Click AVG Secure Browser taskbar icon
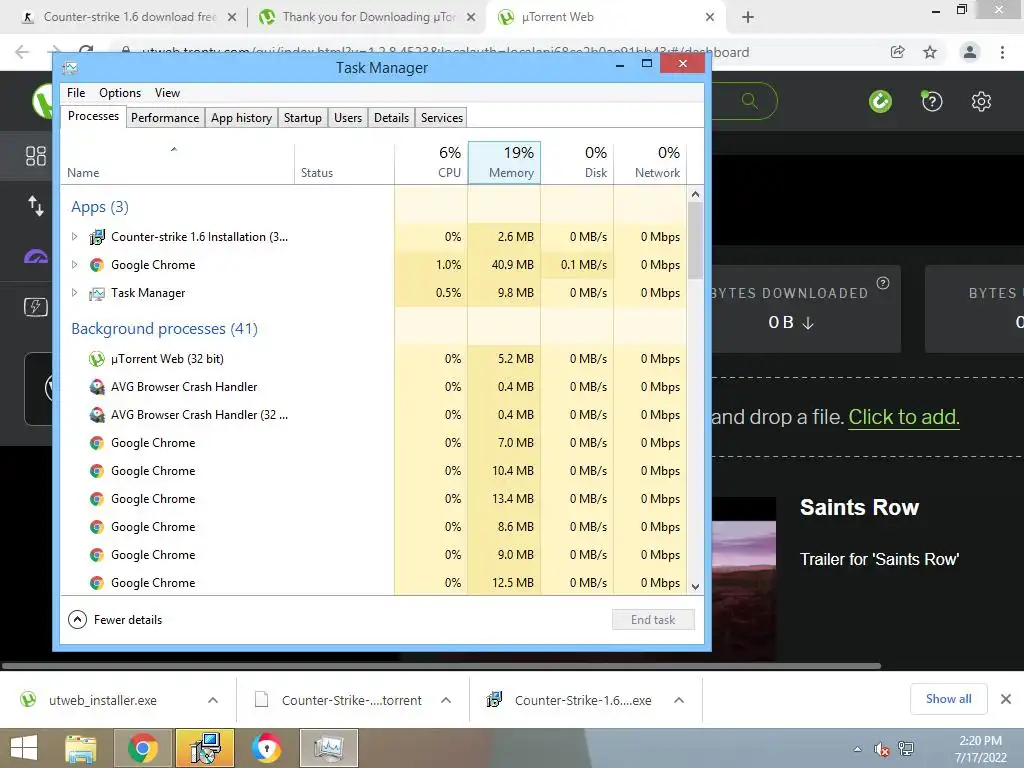This screenshot has height=768, width=1024. [x=267, y=748]
